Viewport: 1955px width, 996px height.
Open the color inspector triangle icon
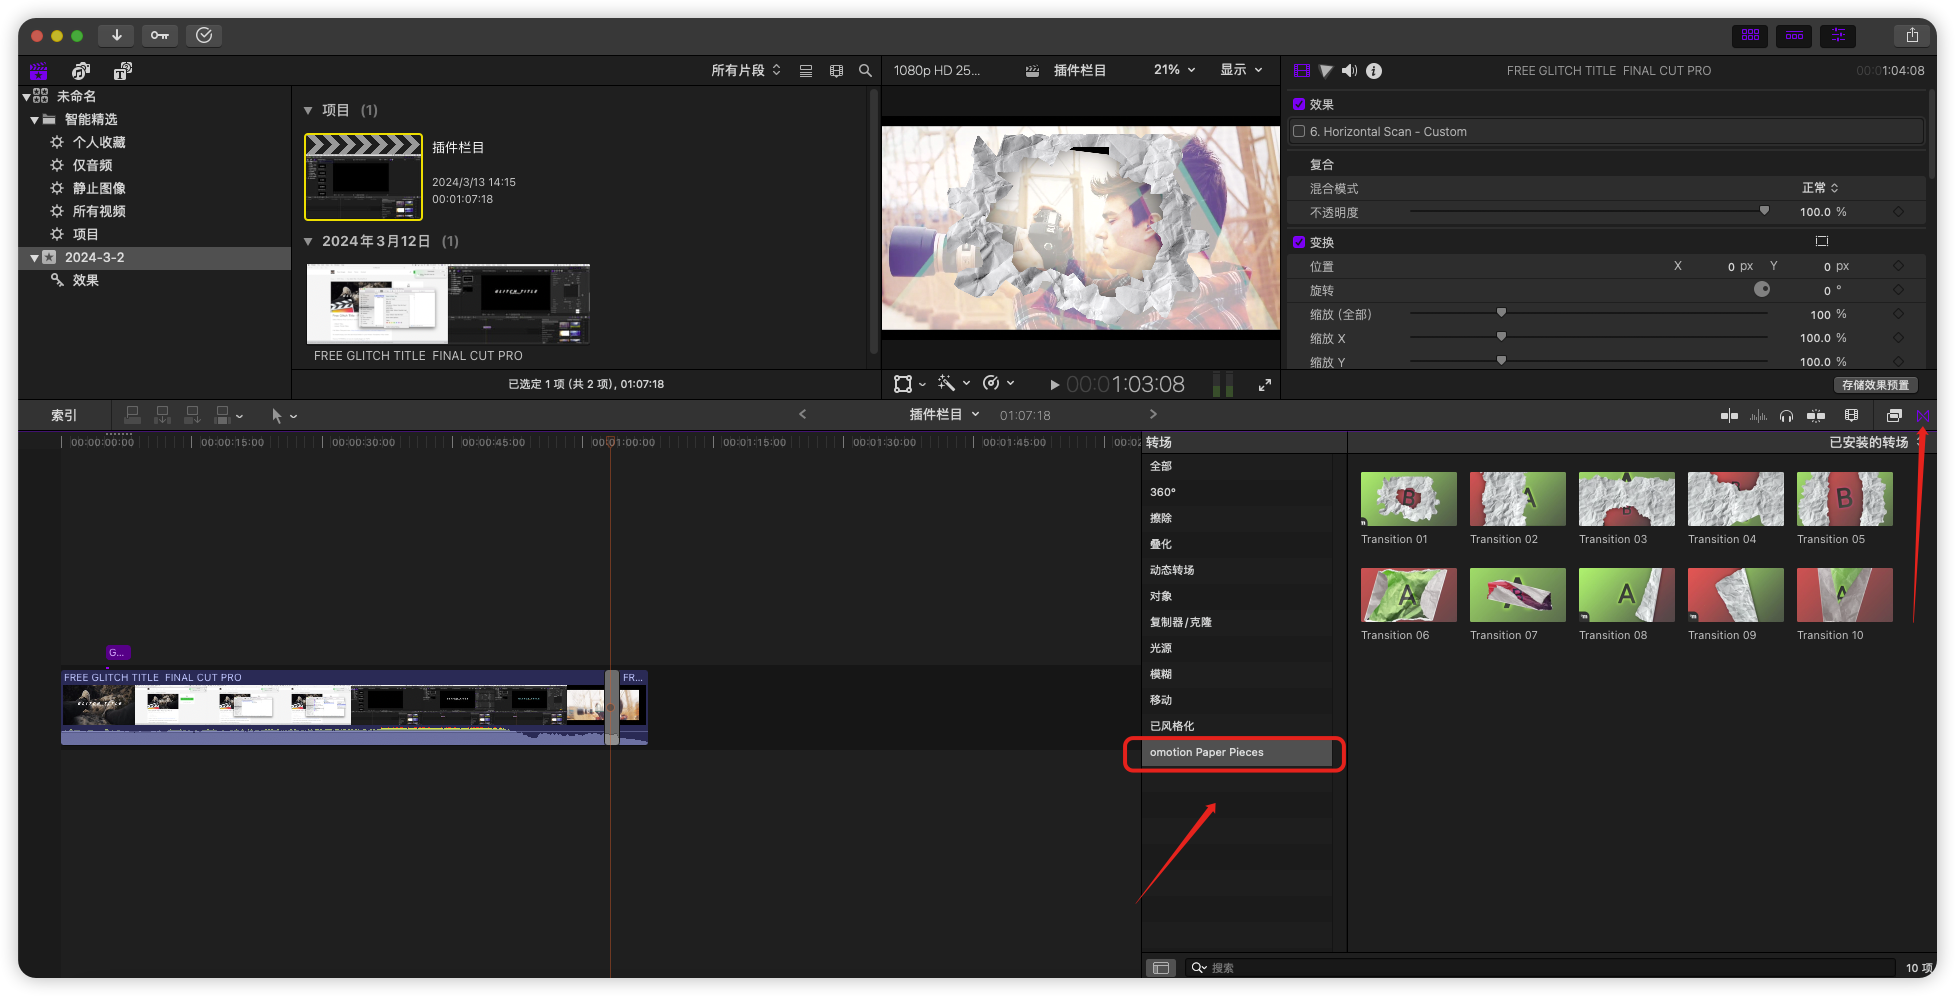(x=1325, y=71)
